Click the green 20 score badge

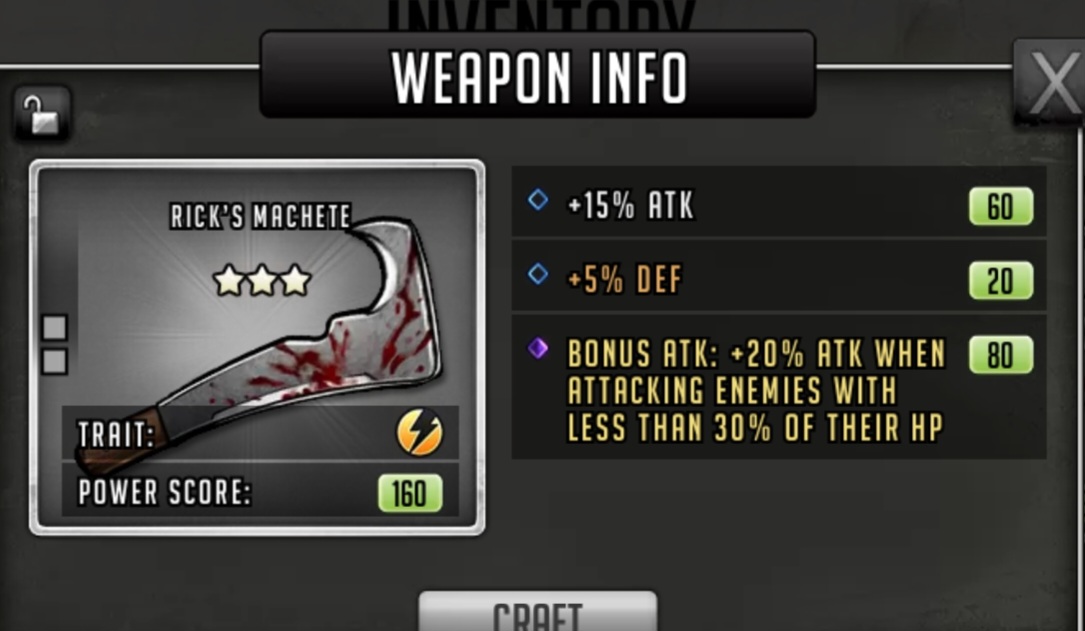[1001, 280]
